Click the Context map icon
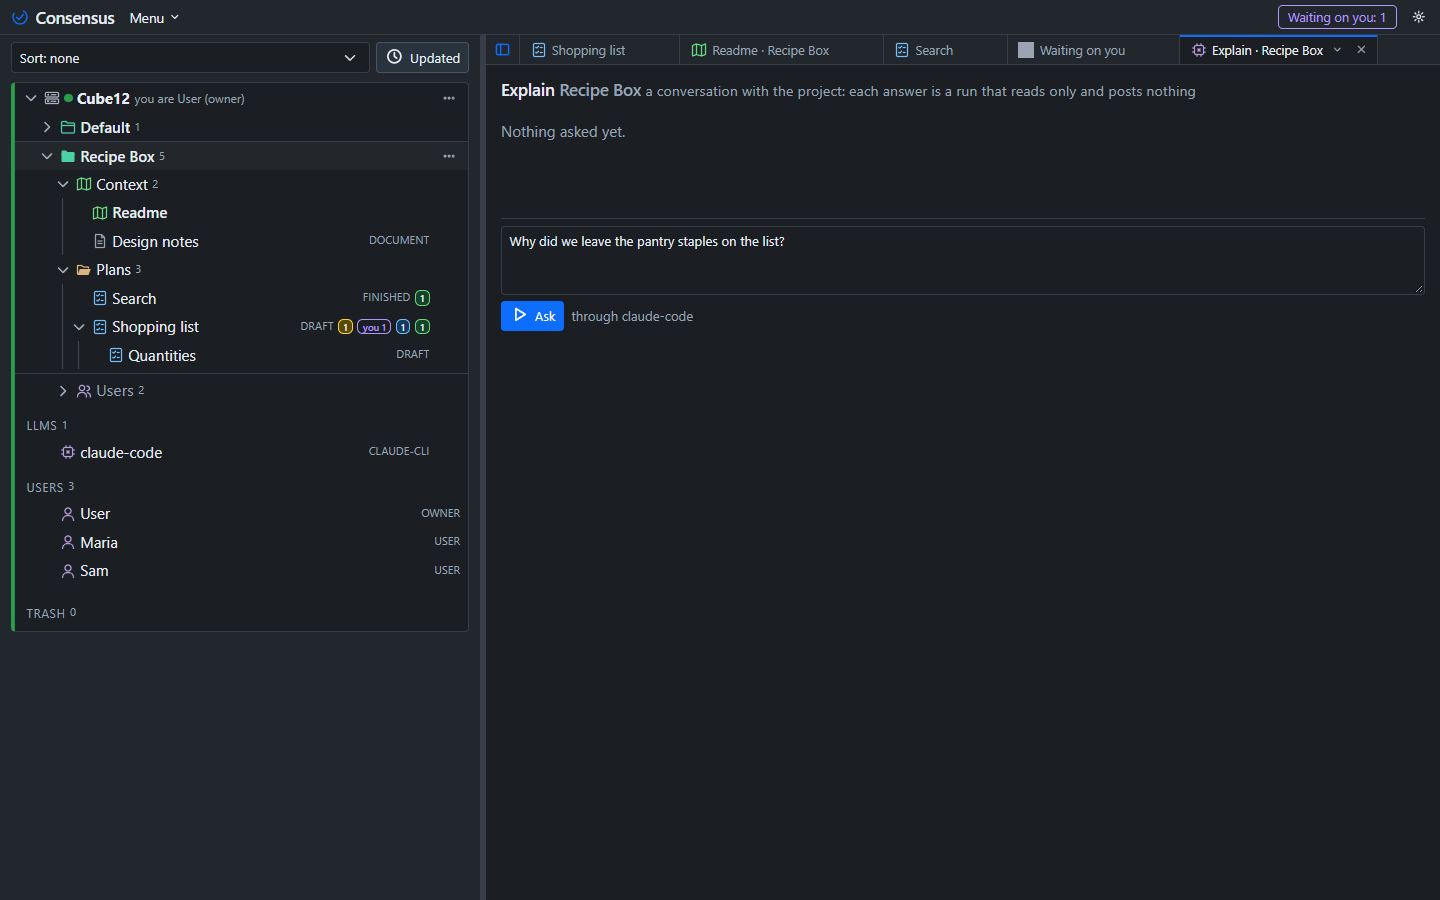This screenshot has height=900, width=1440. (84, 184)
